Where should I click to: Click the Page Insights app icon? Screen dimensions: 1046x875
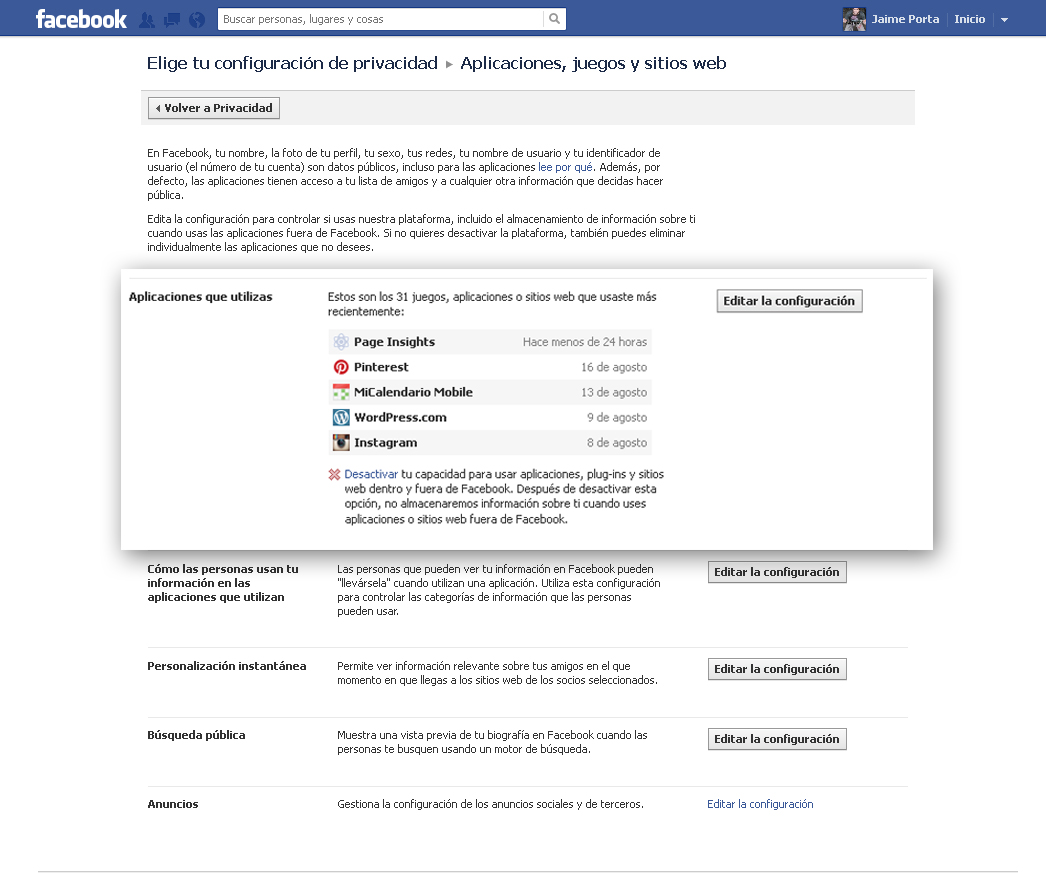pyautogui.click(x=341, y=342)
